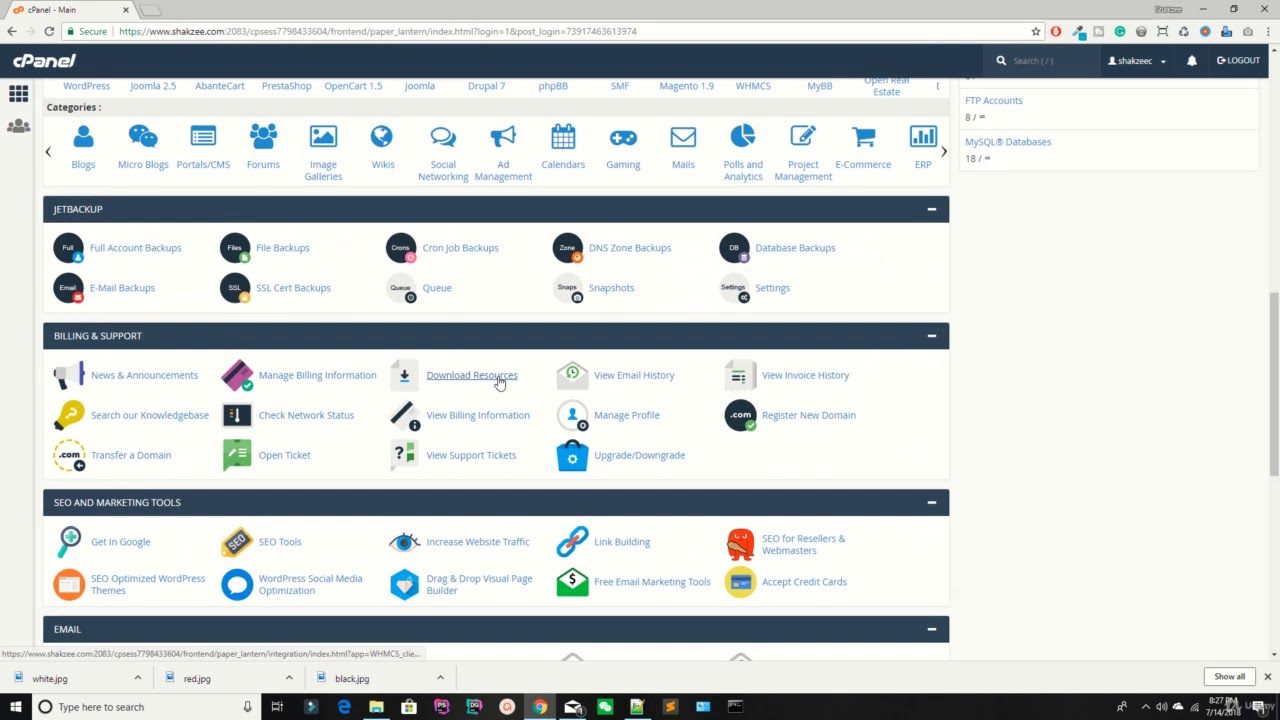Click the Upgrade/Downgrade shopping bag icon

[572, 455]
